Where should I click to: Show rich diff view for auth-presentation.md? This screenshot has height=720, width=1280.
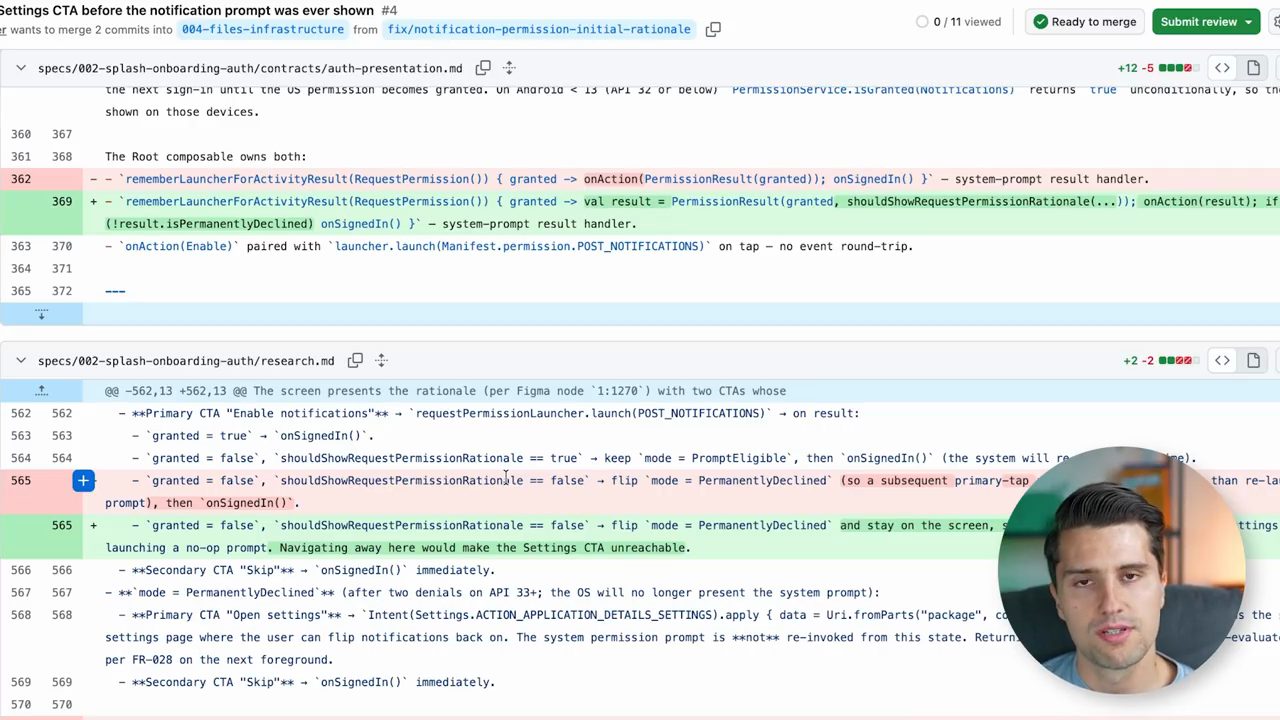pyautogui.click(x=1253, y=68)
